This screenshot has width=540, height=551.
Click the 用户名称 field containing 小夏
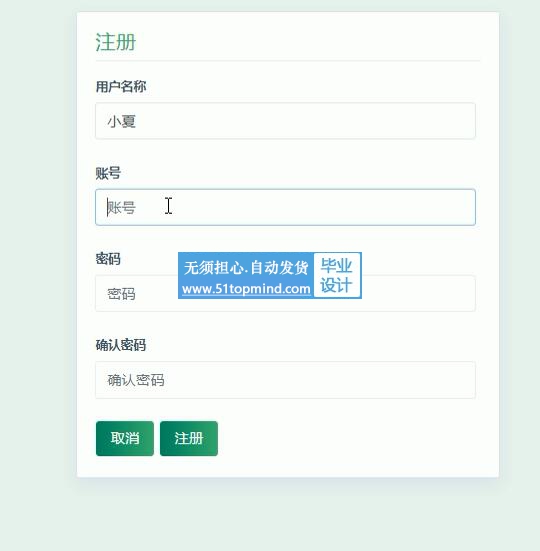click(x=285, y=121)
